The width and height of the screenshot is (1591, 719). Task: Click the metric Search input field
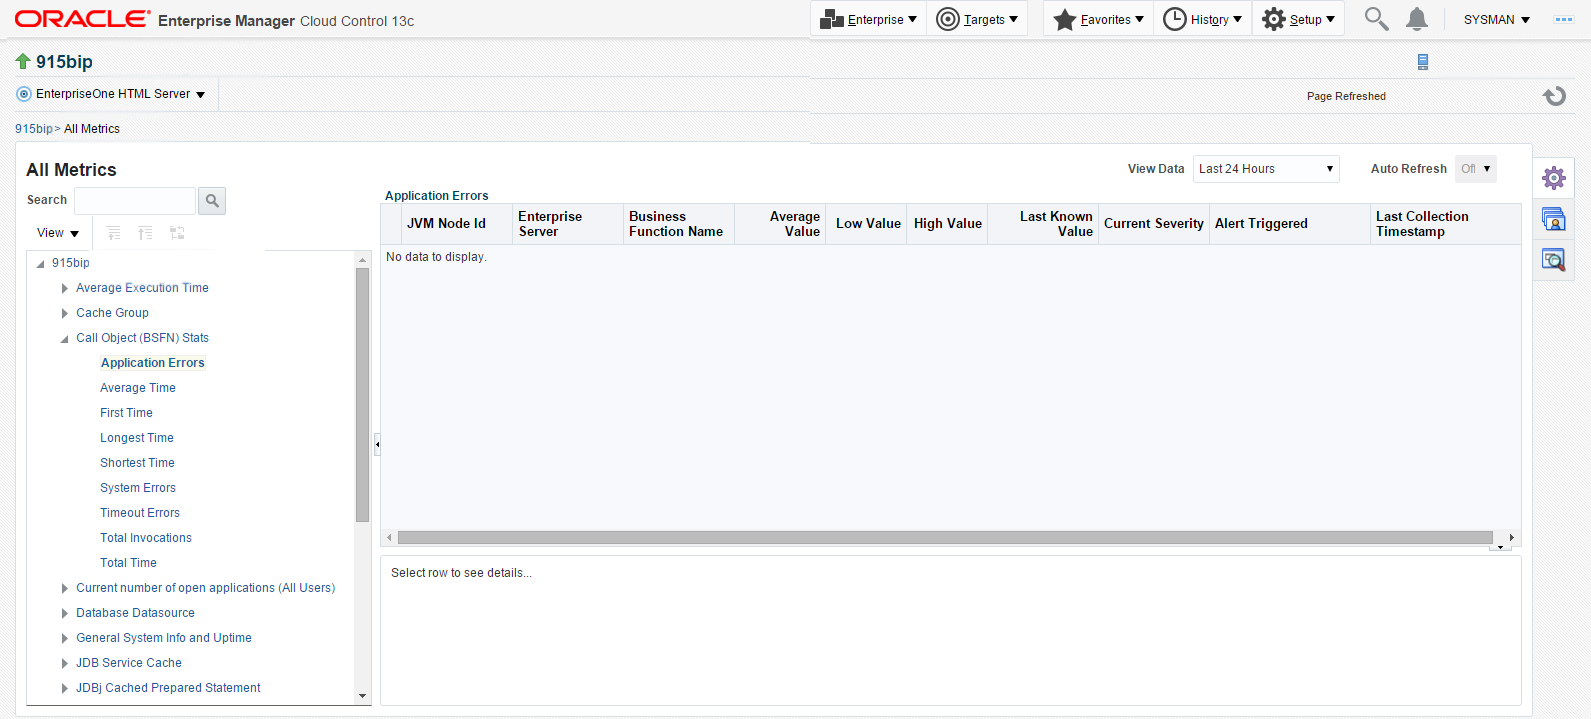tap(135, 201)
